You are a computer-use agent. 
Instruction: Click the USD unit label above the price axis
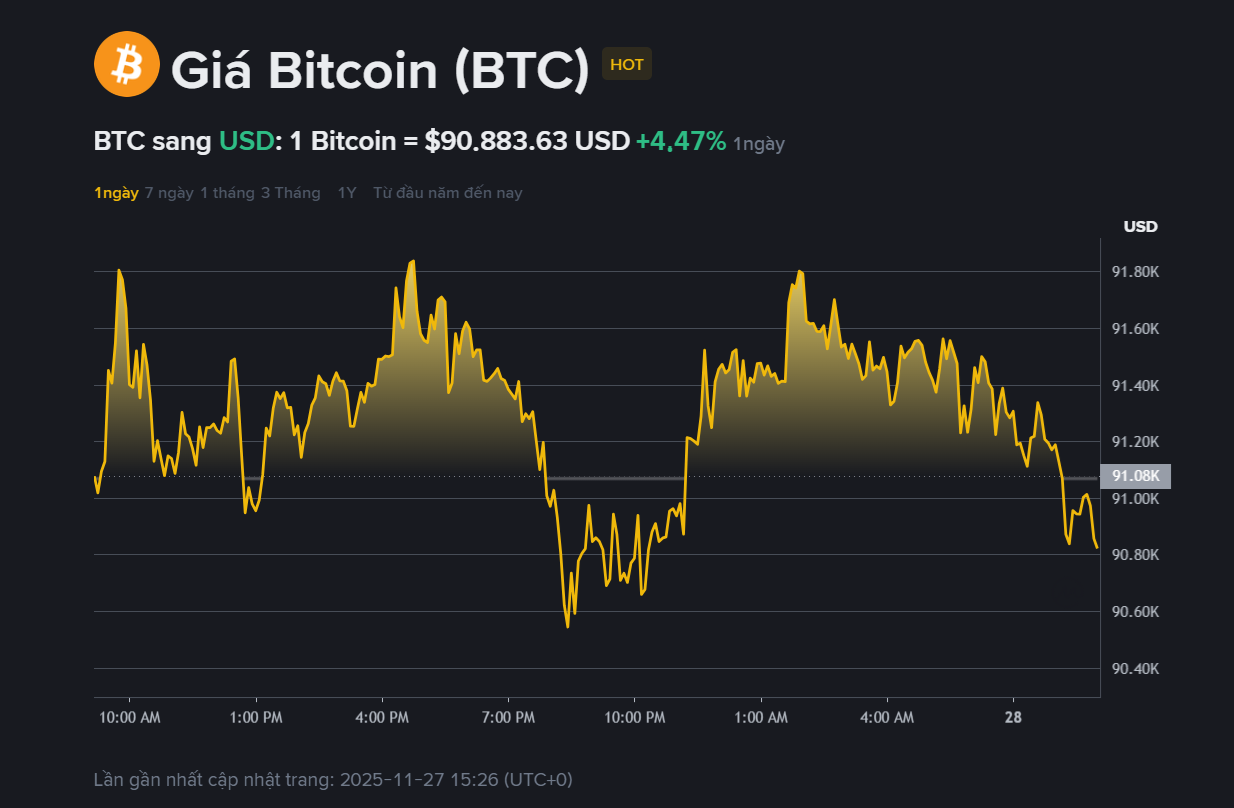(1140, 227)
